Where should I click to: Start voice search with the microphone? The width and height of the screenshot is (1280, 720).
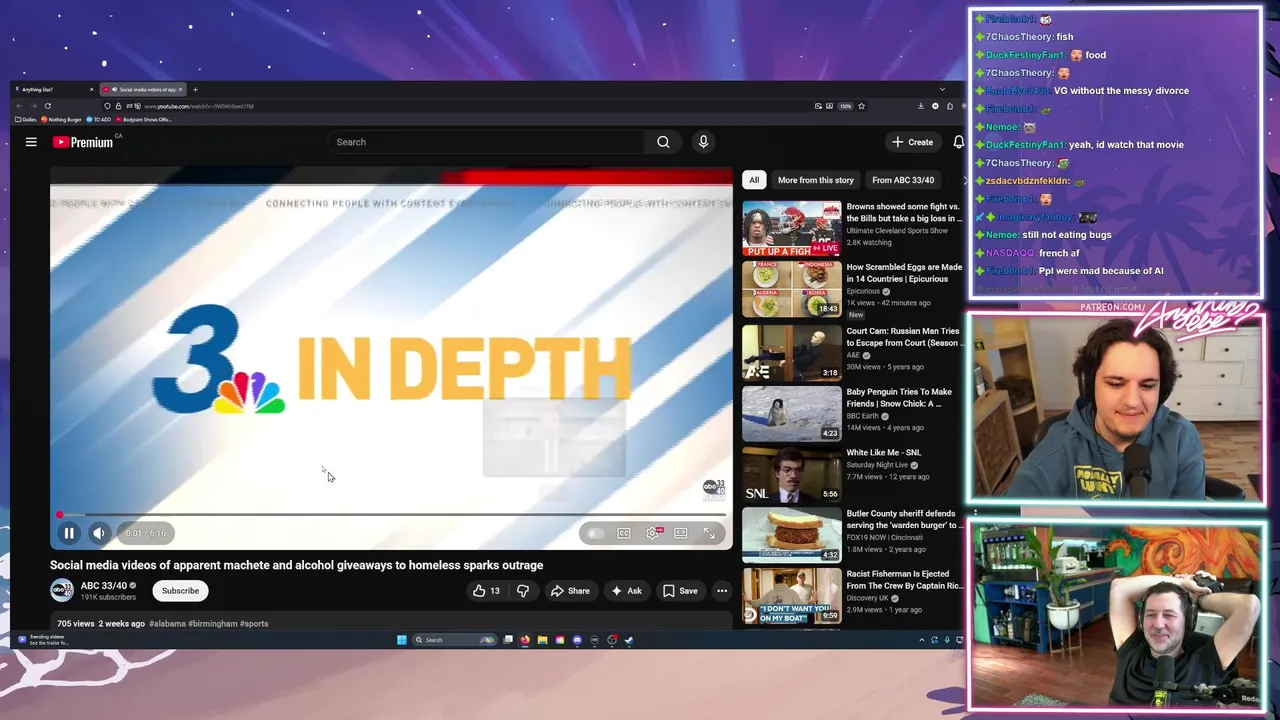[x=703, y=142]
